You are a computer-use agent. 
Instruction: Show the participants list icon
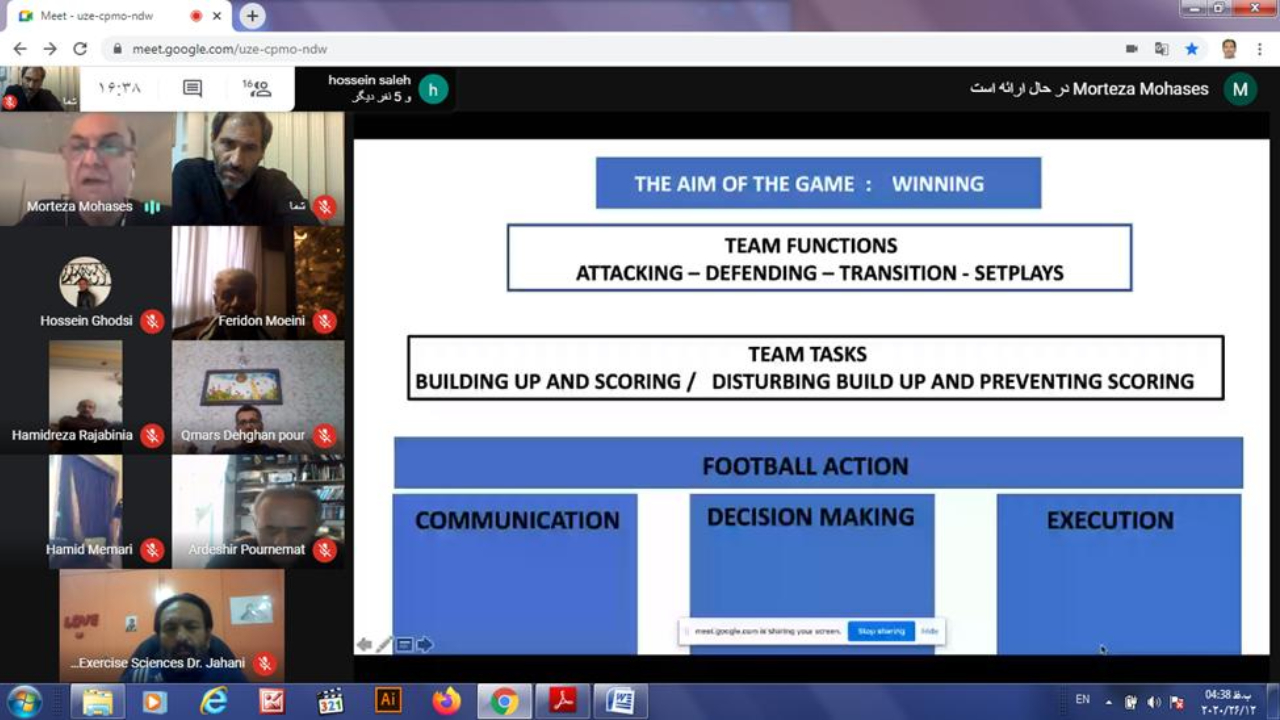258,89
